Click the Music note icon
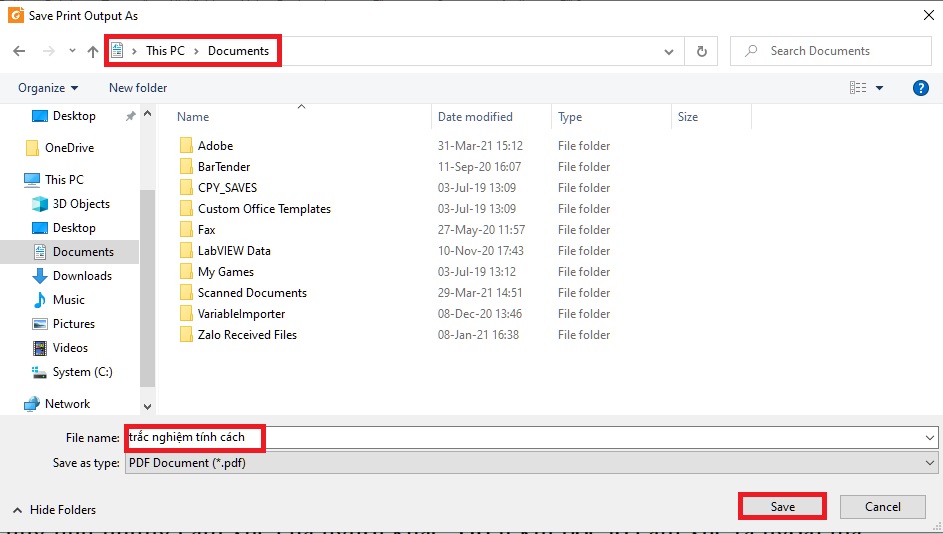 (40, 300)
